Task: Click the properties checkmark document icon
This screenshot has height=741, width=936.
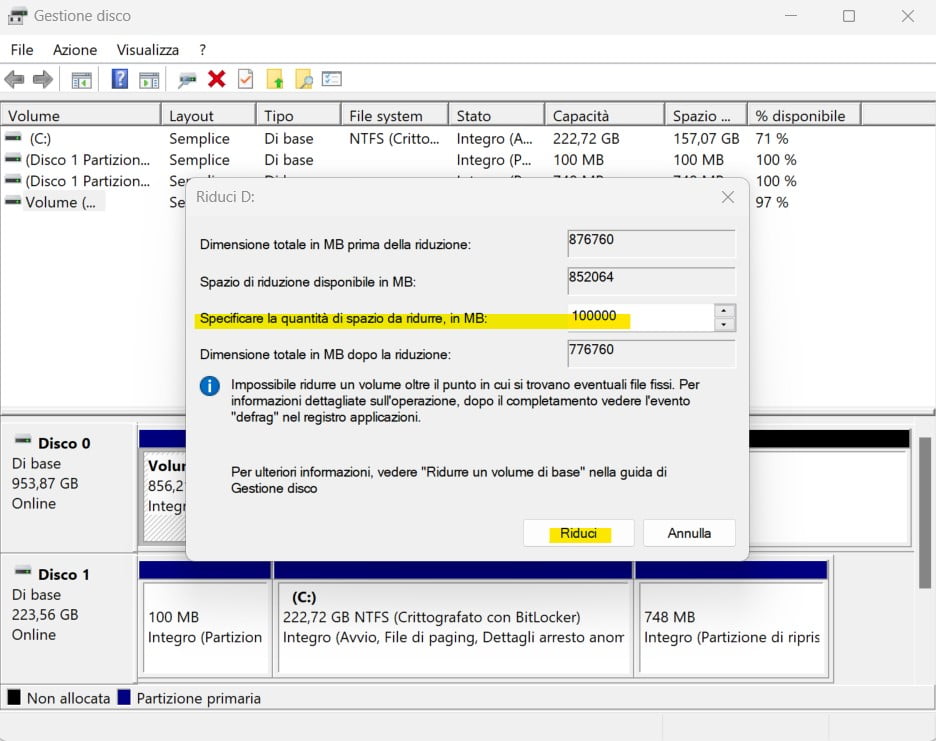Action: [245, 79]
